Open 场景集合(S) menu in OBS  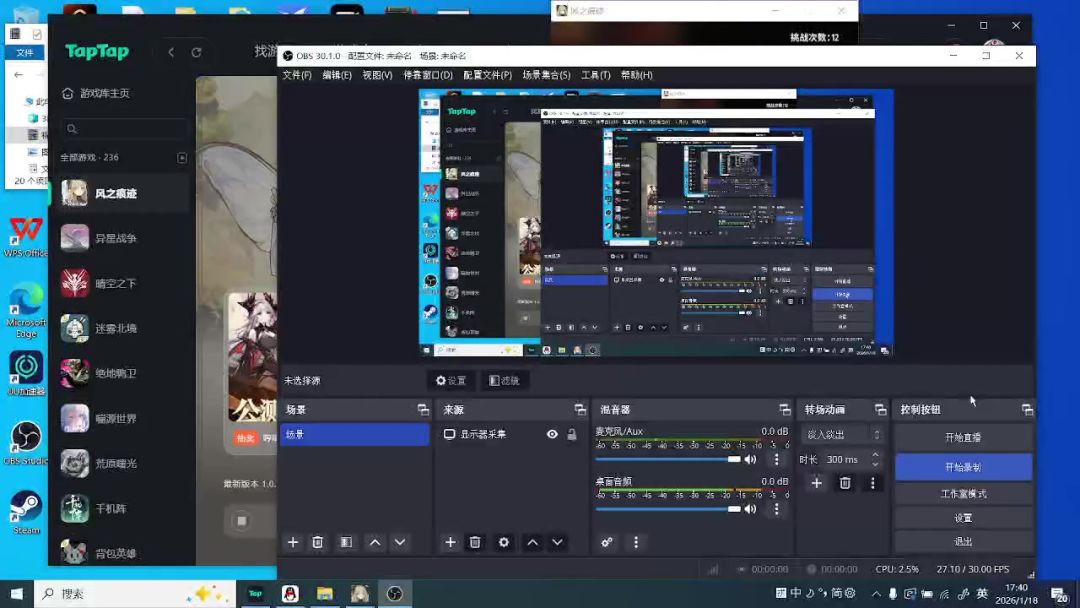(546, 75)
